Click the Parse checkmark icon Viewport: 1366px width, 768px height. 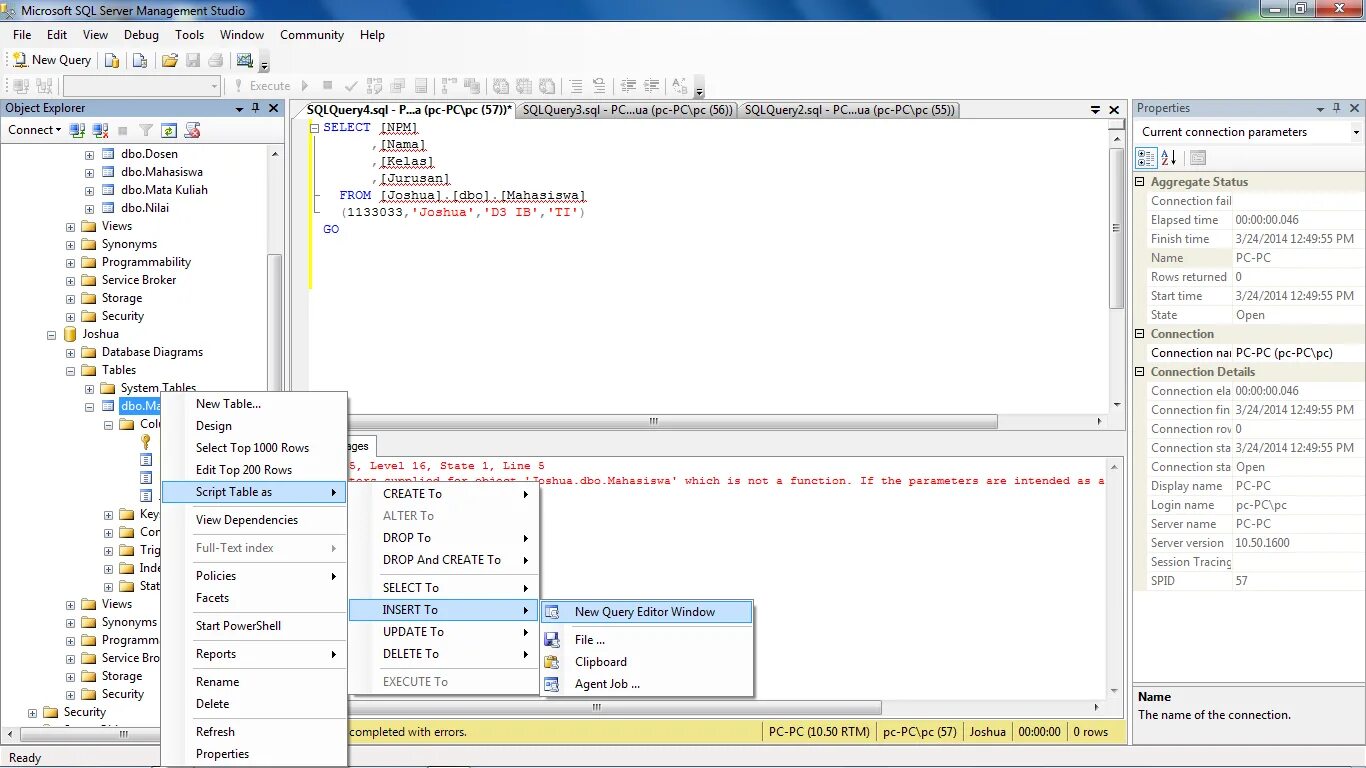click(353, 86)
